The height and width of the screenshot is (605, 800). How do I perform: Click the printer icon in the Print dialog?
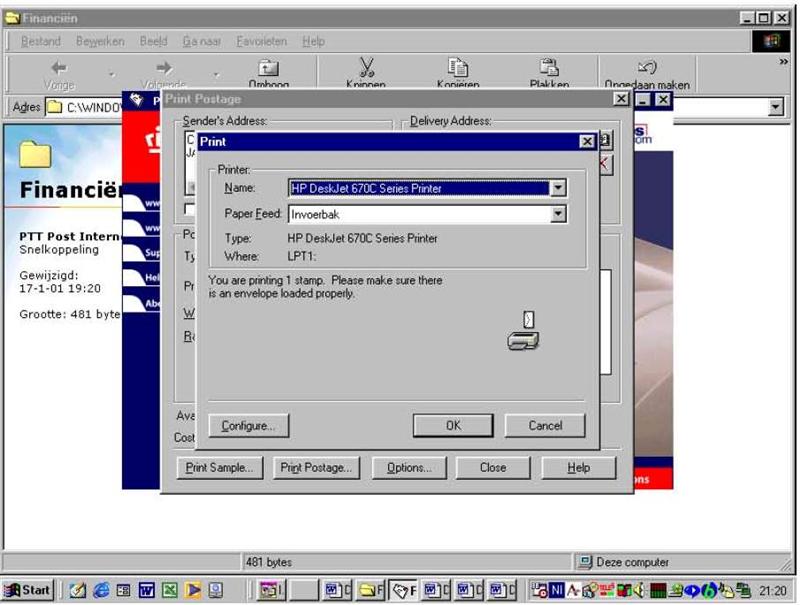coord(523,331)
